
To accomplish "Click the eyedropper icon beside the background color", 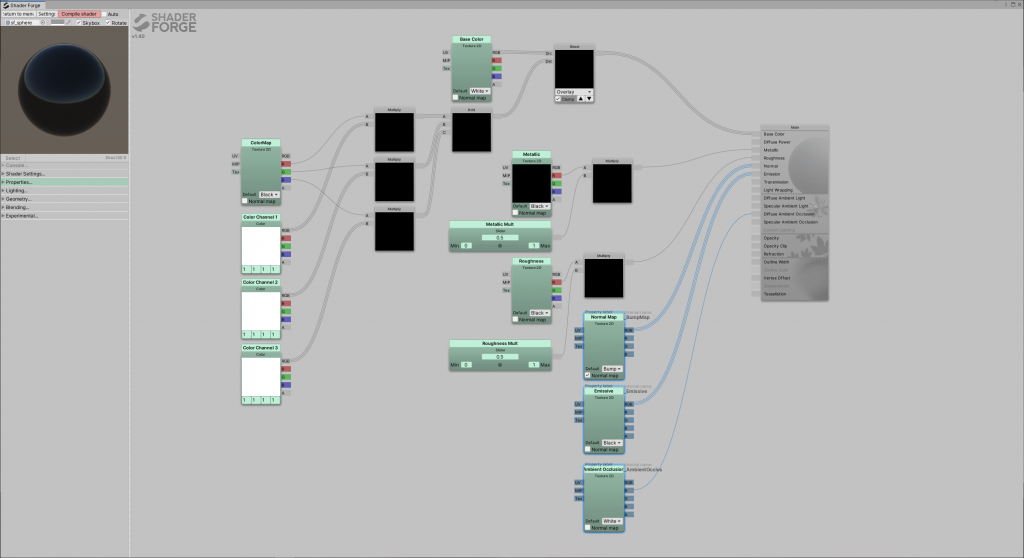I will pos(68,22).
